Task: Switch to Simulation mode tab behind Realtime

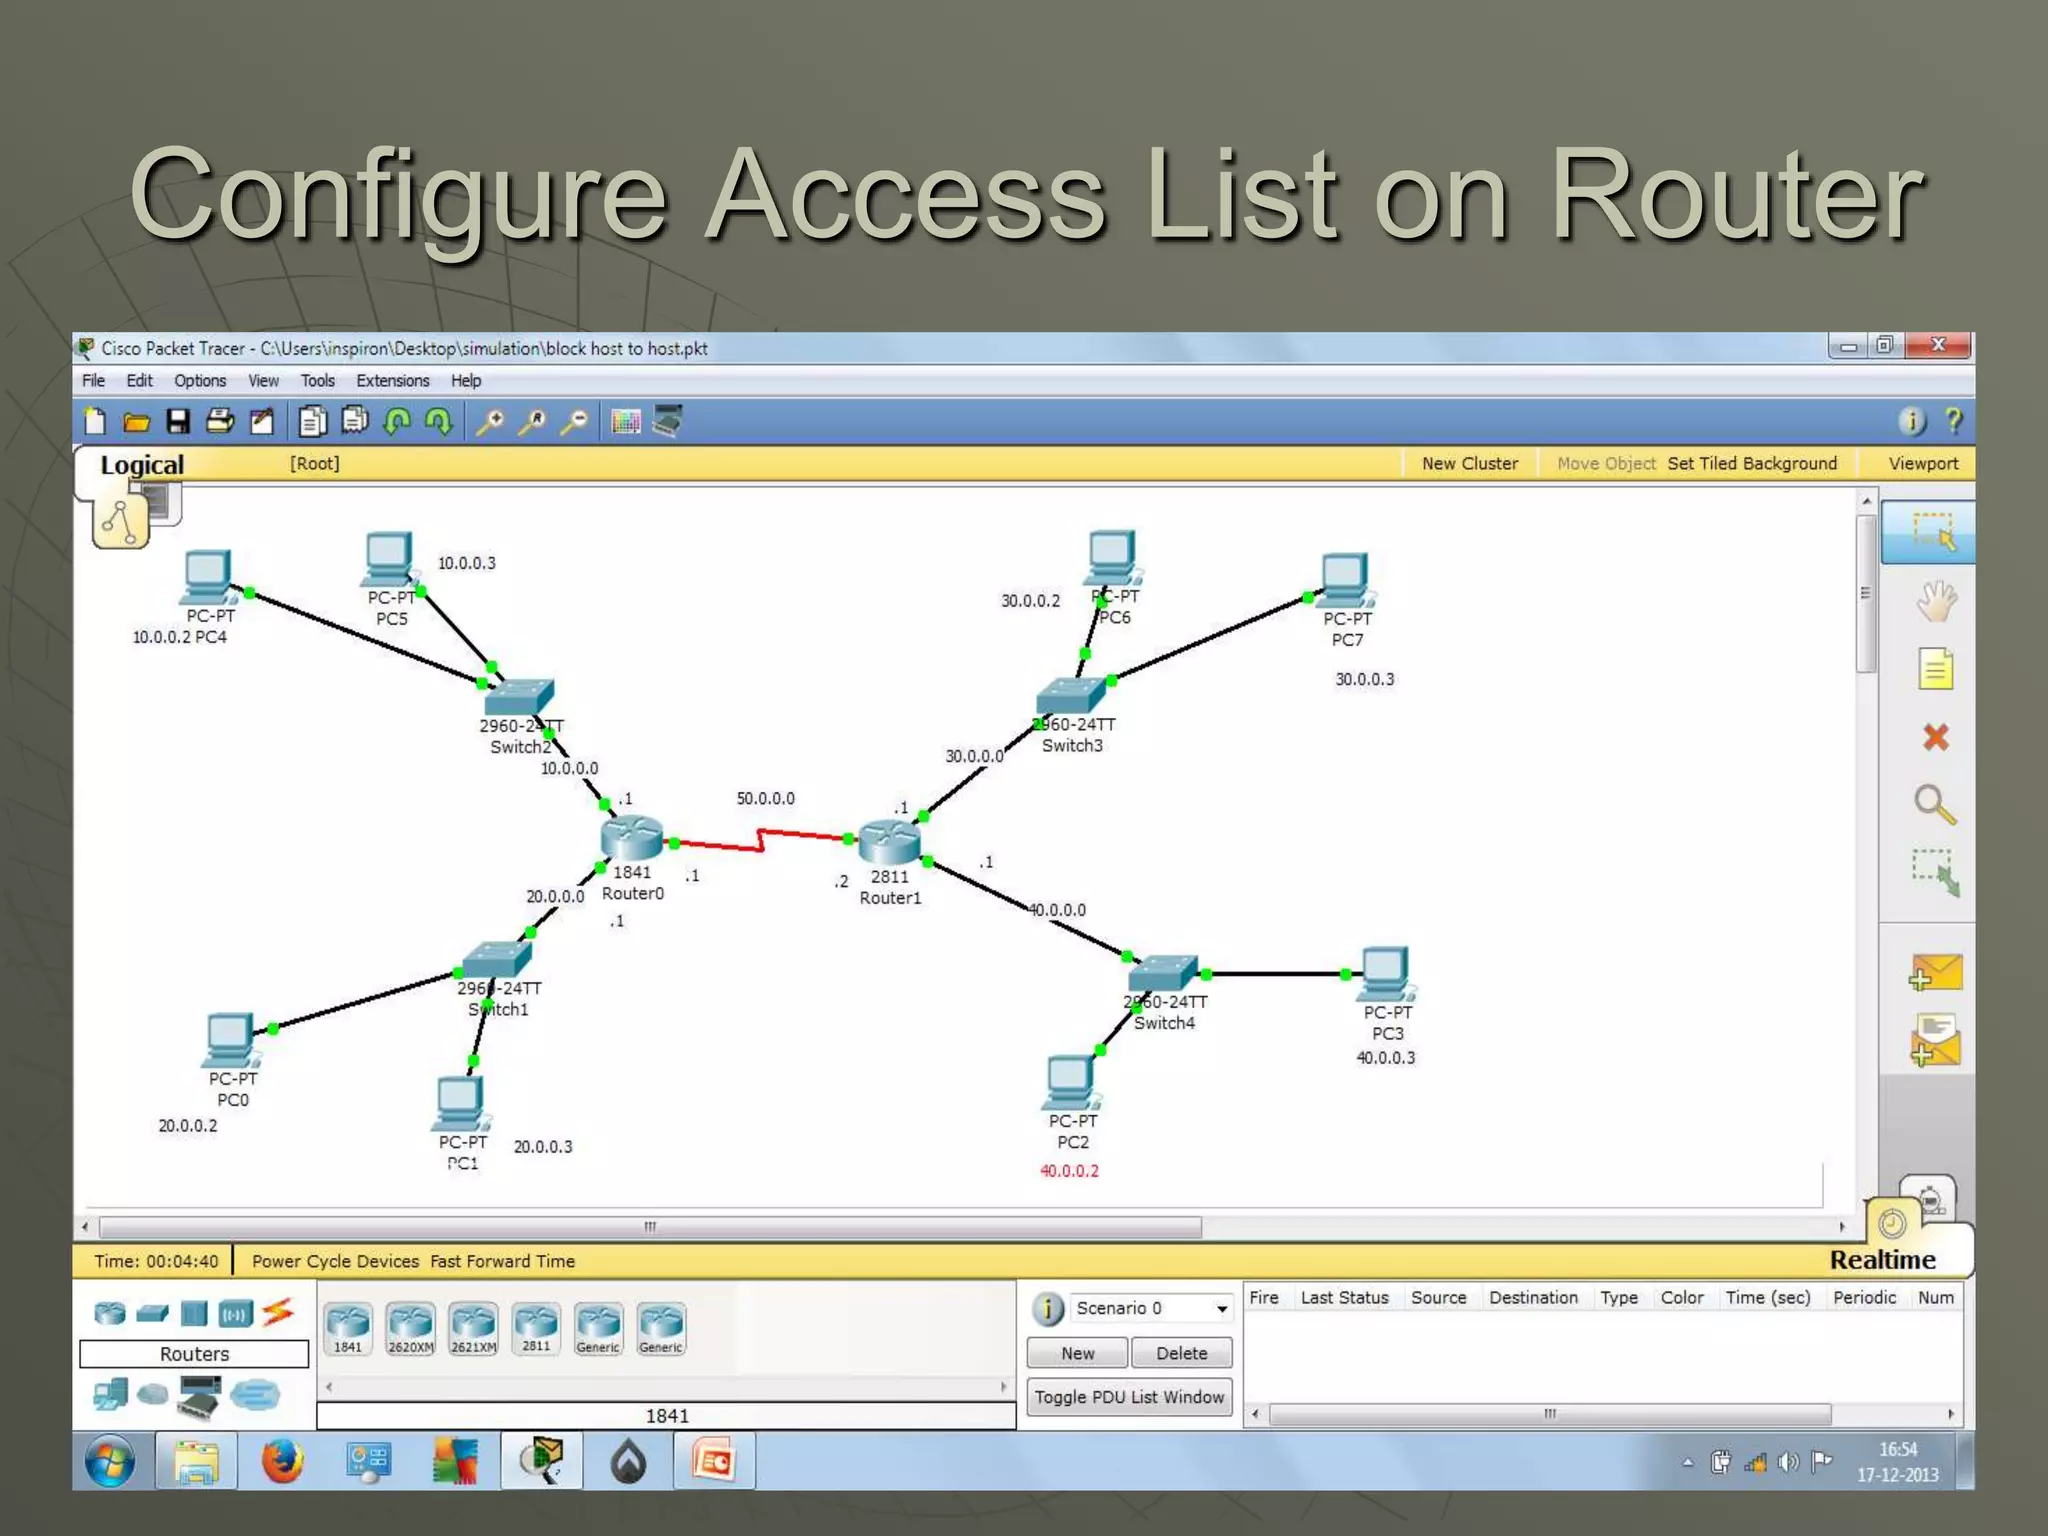Action: pyautogui.click(x=1929, y=1197)
